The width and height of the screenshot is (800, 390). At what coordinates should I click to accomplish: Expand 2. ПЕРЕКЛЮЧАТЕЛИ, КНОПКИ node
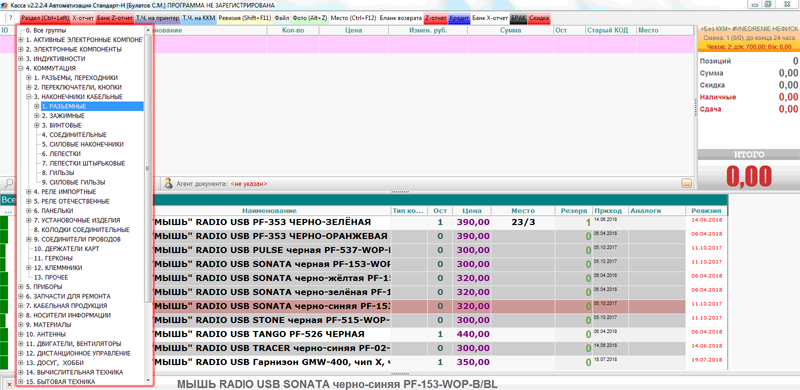(x=29, y=87)
